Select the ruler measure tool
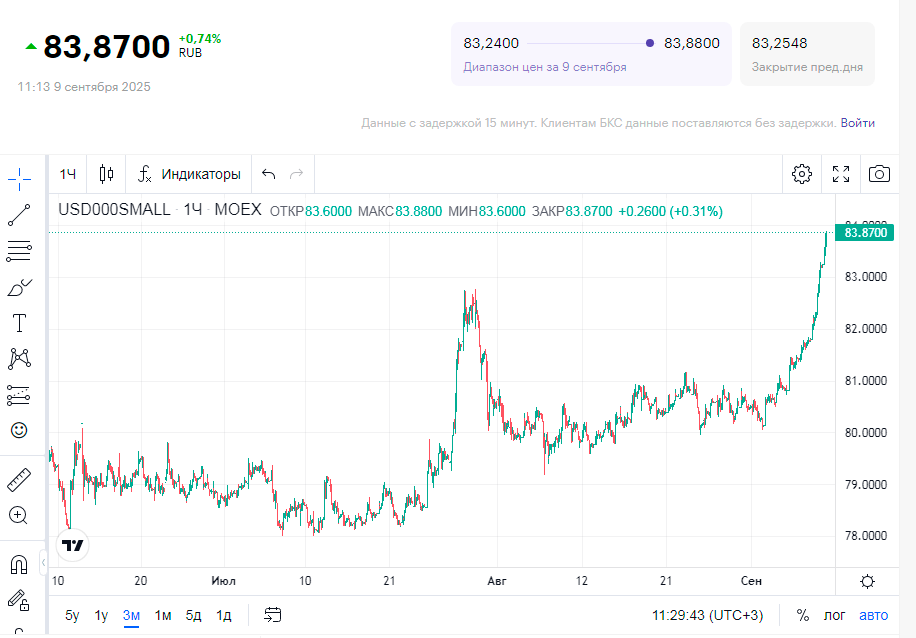Image resolution: width=916 pixels, height=638 pixels. coord(19,480)
